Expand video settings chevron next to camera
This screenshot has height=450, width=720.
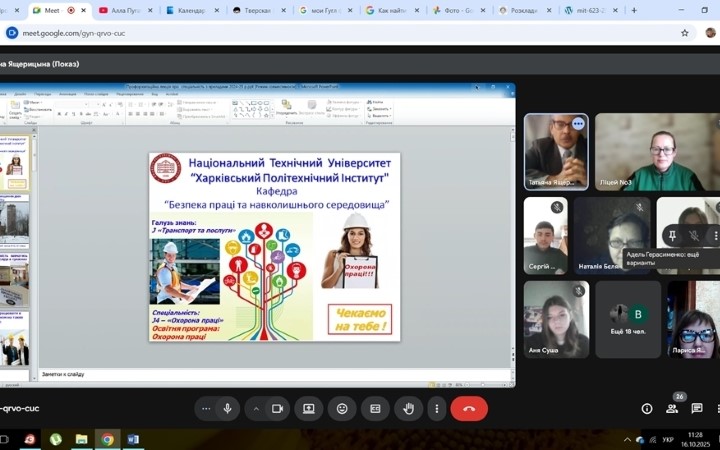click(256, 408)
